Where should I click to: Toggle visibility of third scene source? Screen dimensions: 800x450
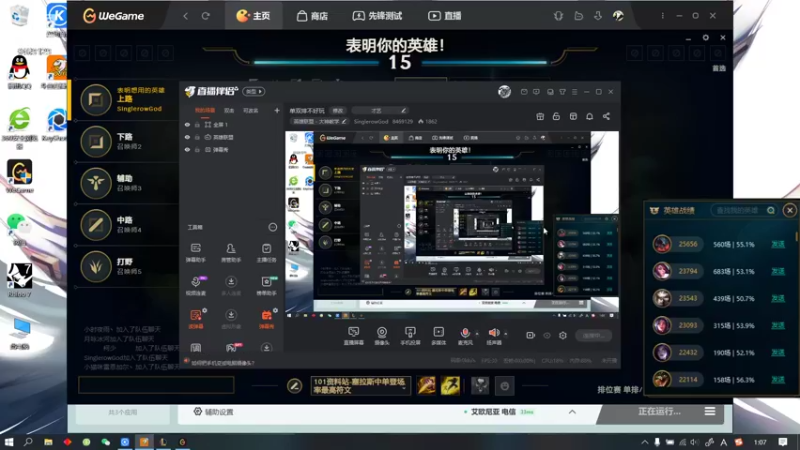[x=187, y=150]
